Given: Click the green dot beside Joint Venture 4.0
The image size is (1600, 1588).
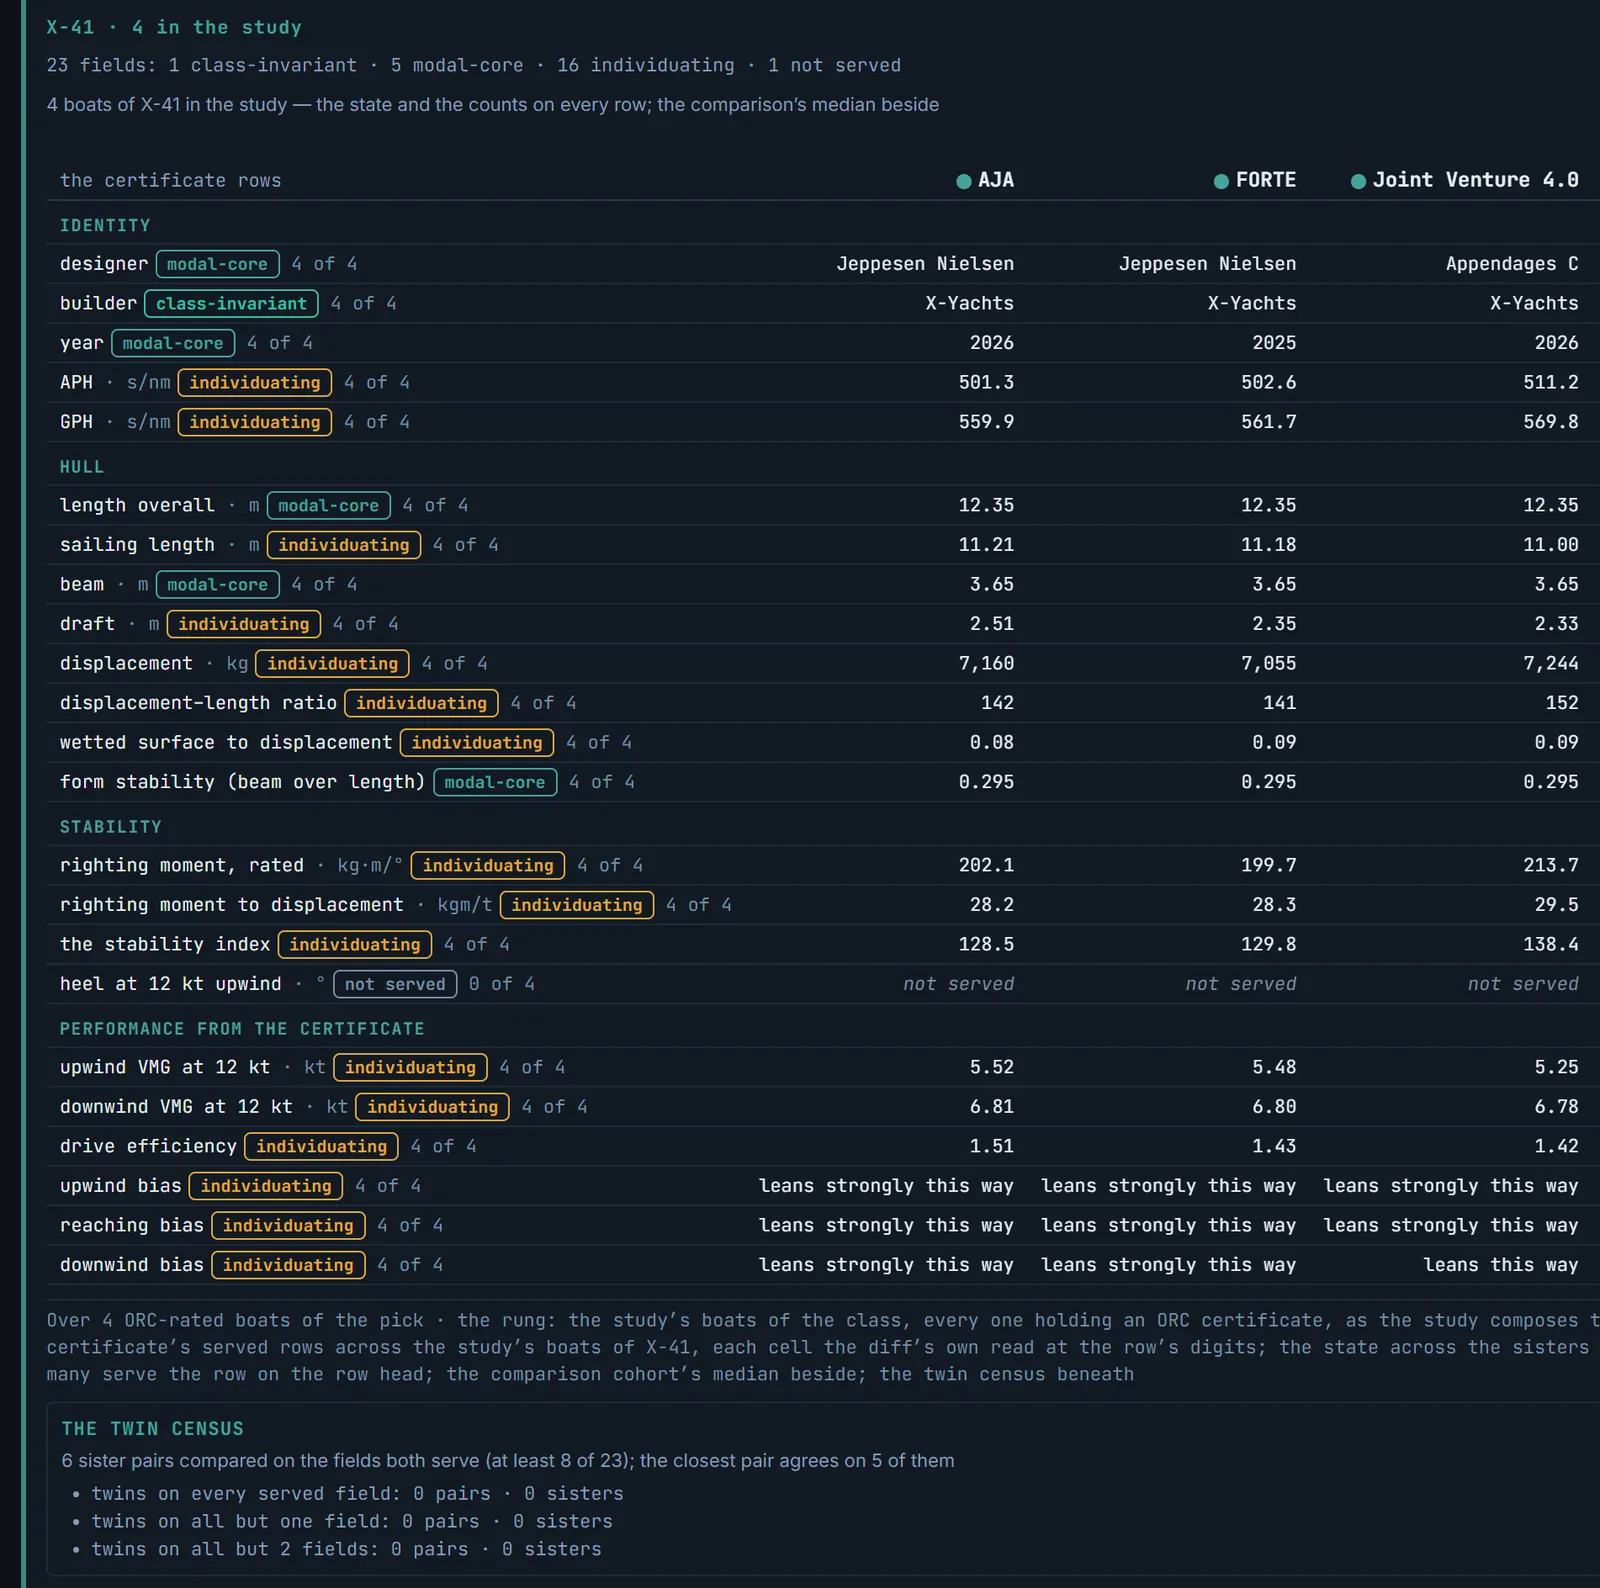Looking at the screenshot, I should coord(1358,181).
